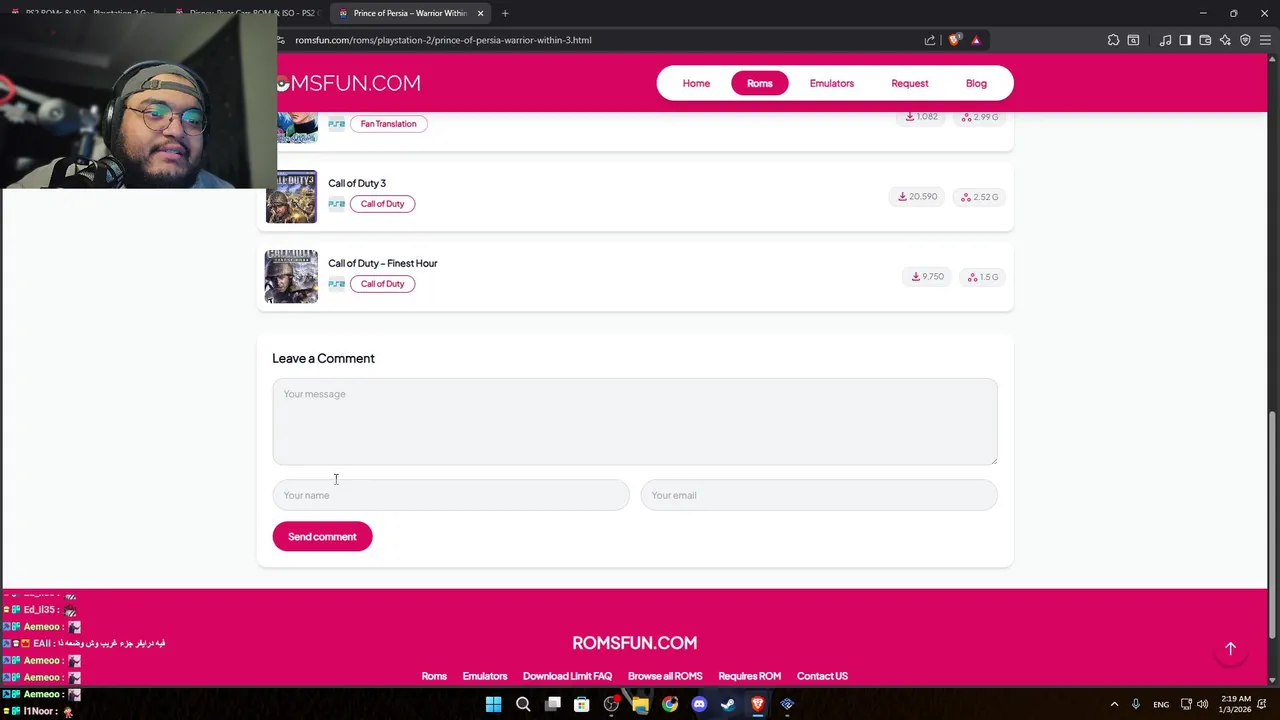Click the footer ROMSFUN.COM logo
The image size is (1280, 720).
coord(635,643)
